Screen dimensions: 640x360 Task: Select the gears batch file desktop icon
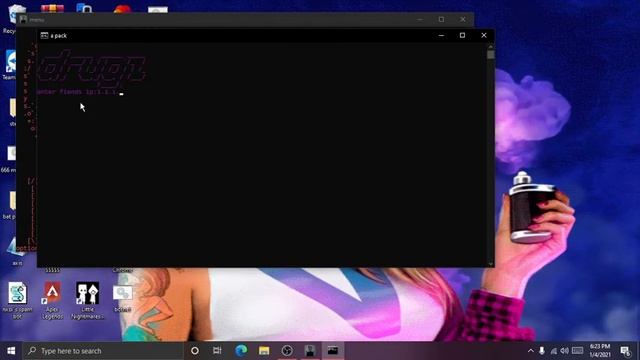click(122, 298)
